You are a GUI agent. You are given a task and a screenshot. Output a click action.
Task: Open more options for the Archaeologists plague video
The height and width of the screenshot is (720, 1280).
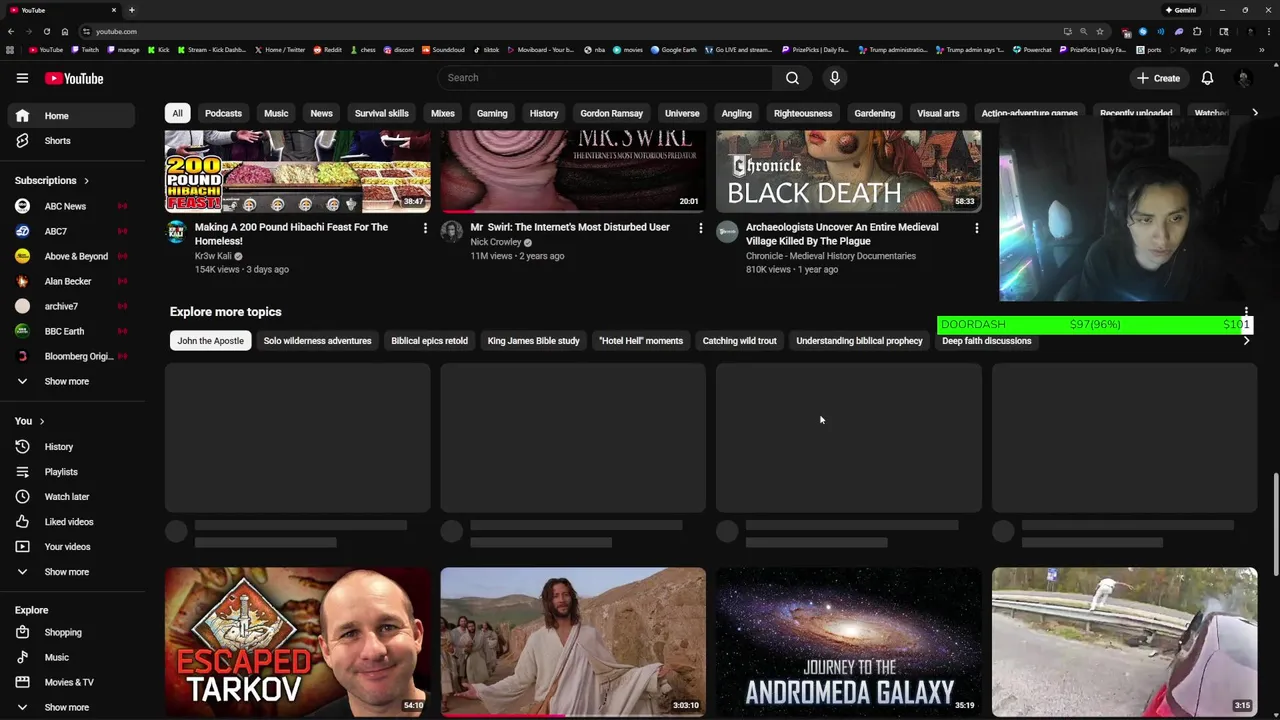(x=976, y=228)
